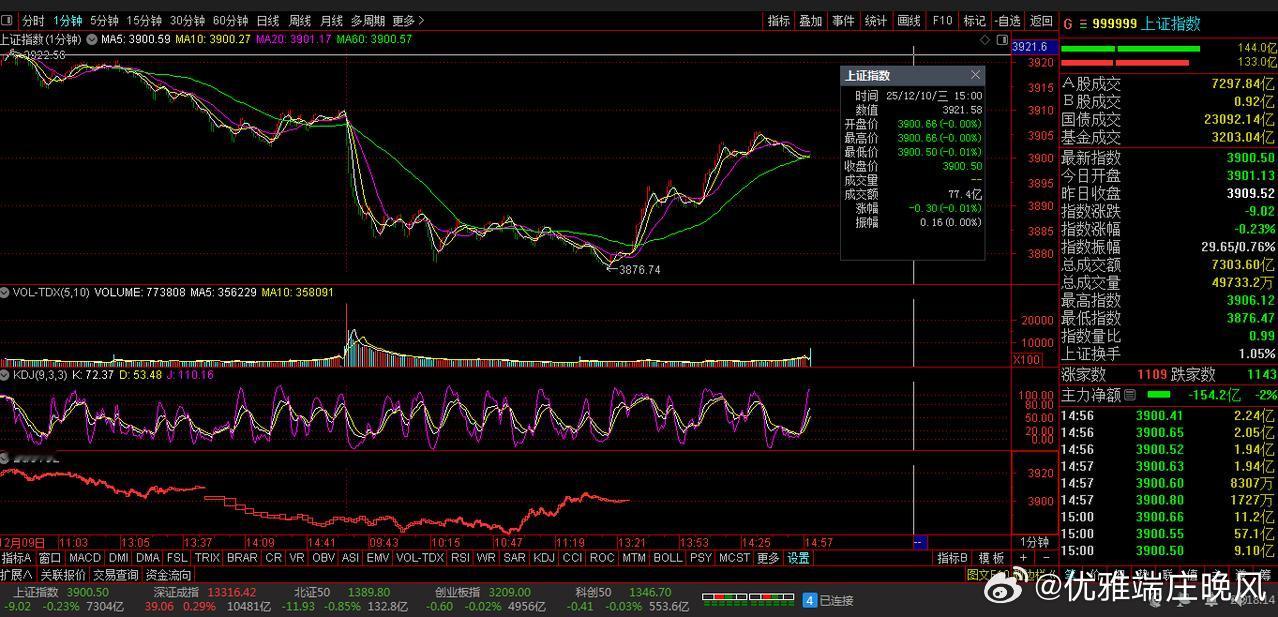
Task: Apply the MCST indicator
Action: 734,558
